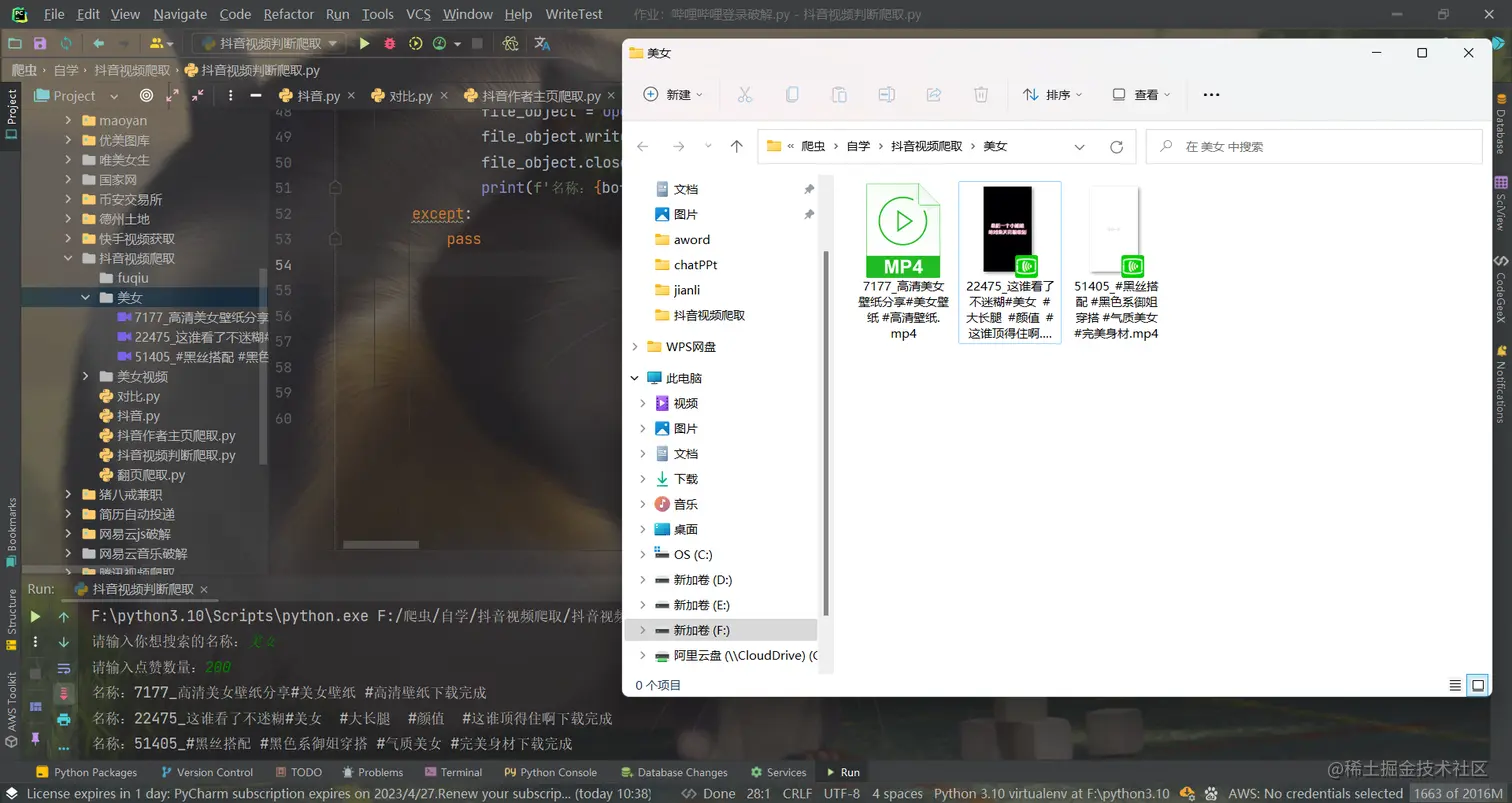Viewport: 1512px width, 803px height.
Task: Select the 7177 MP4 file in Explorer
Action: [902, 262]
